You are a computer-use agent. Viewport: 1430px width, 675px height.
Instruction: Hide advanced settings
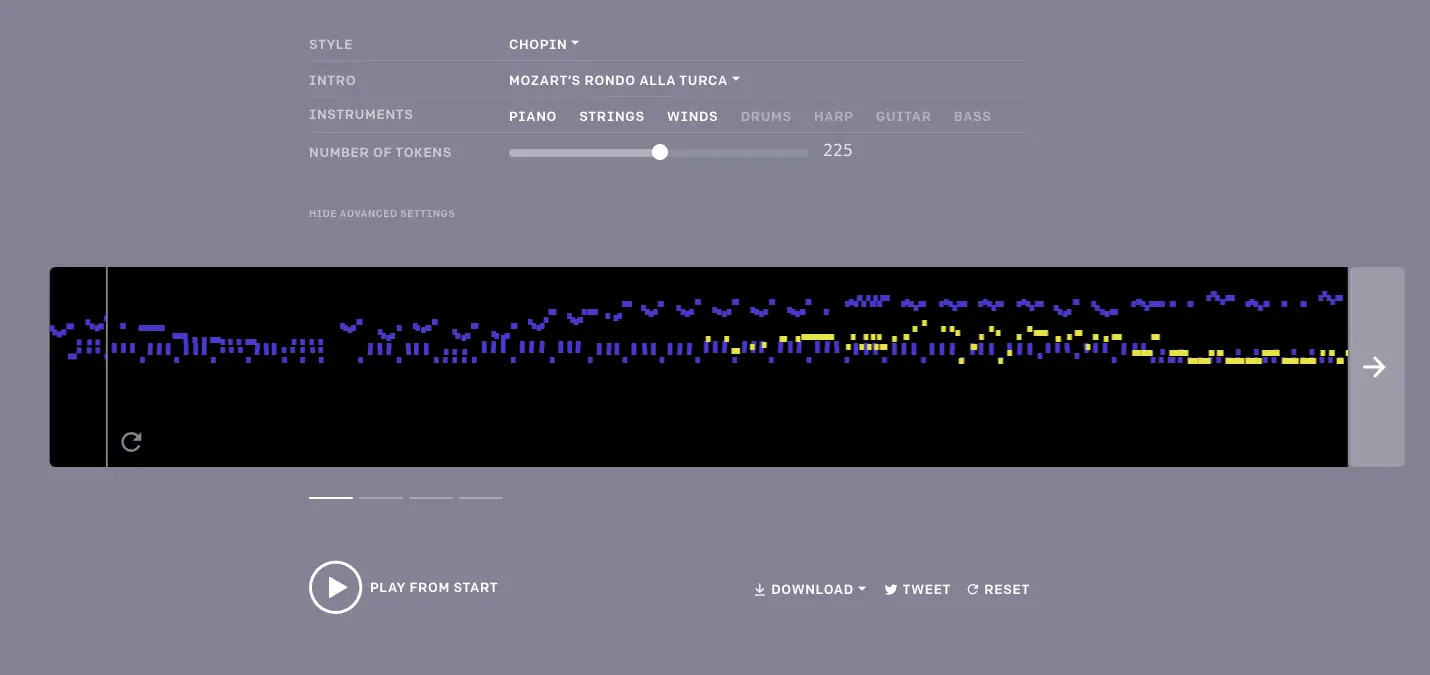(382, 214)
